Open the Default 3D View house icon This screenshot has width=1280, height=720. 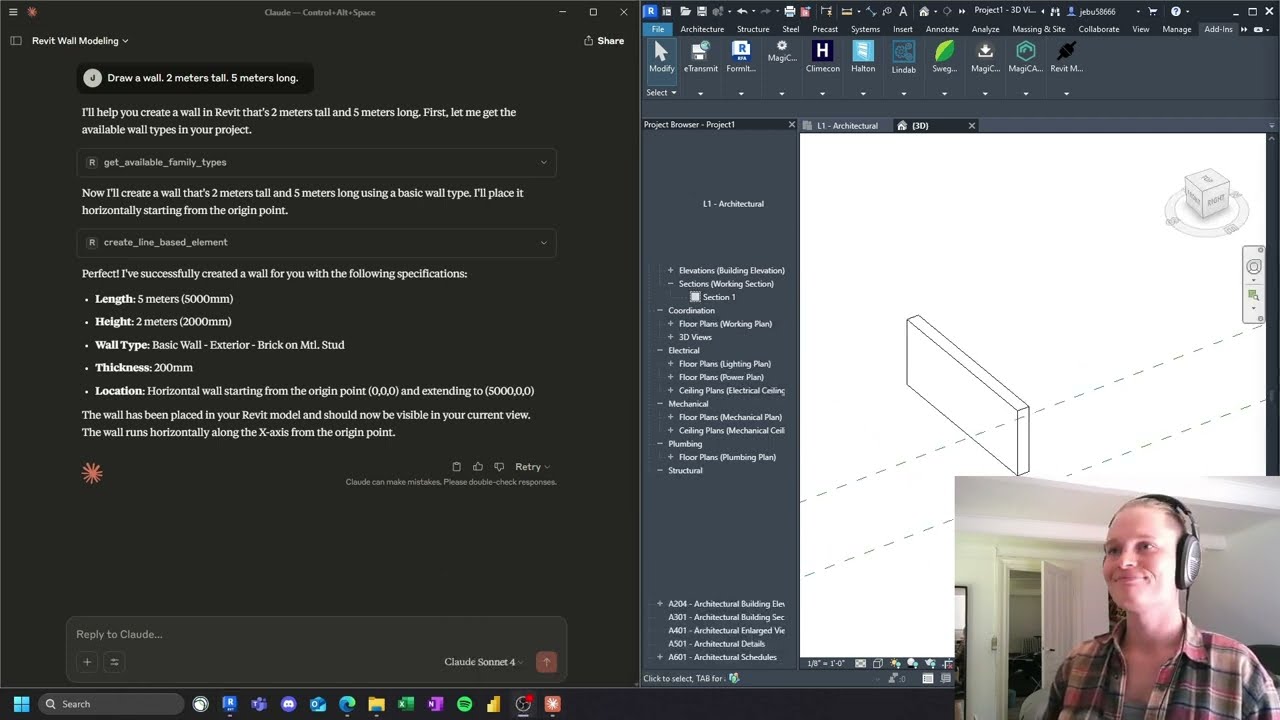[924, 11]
